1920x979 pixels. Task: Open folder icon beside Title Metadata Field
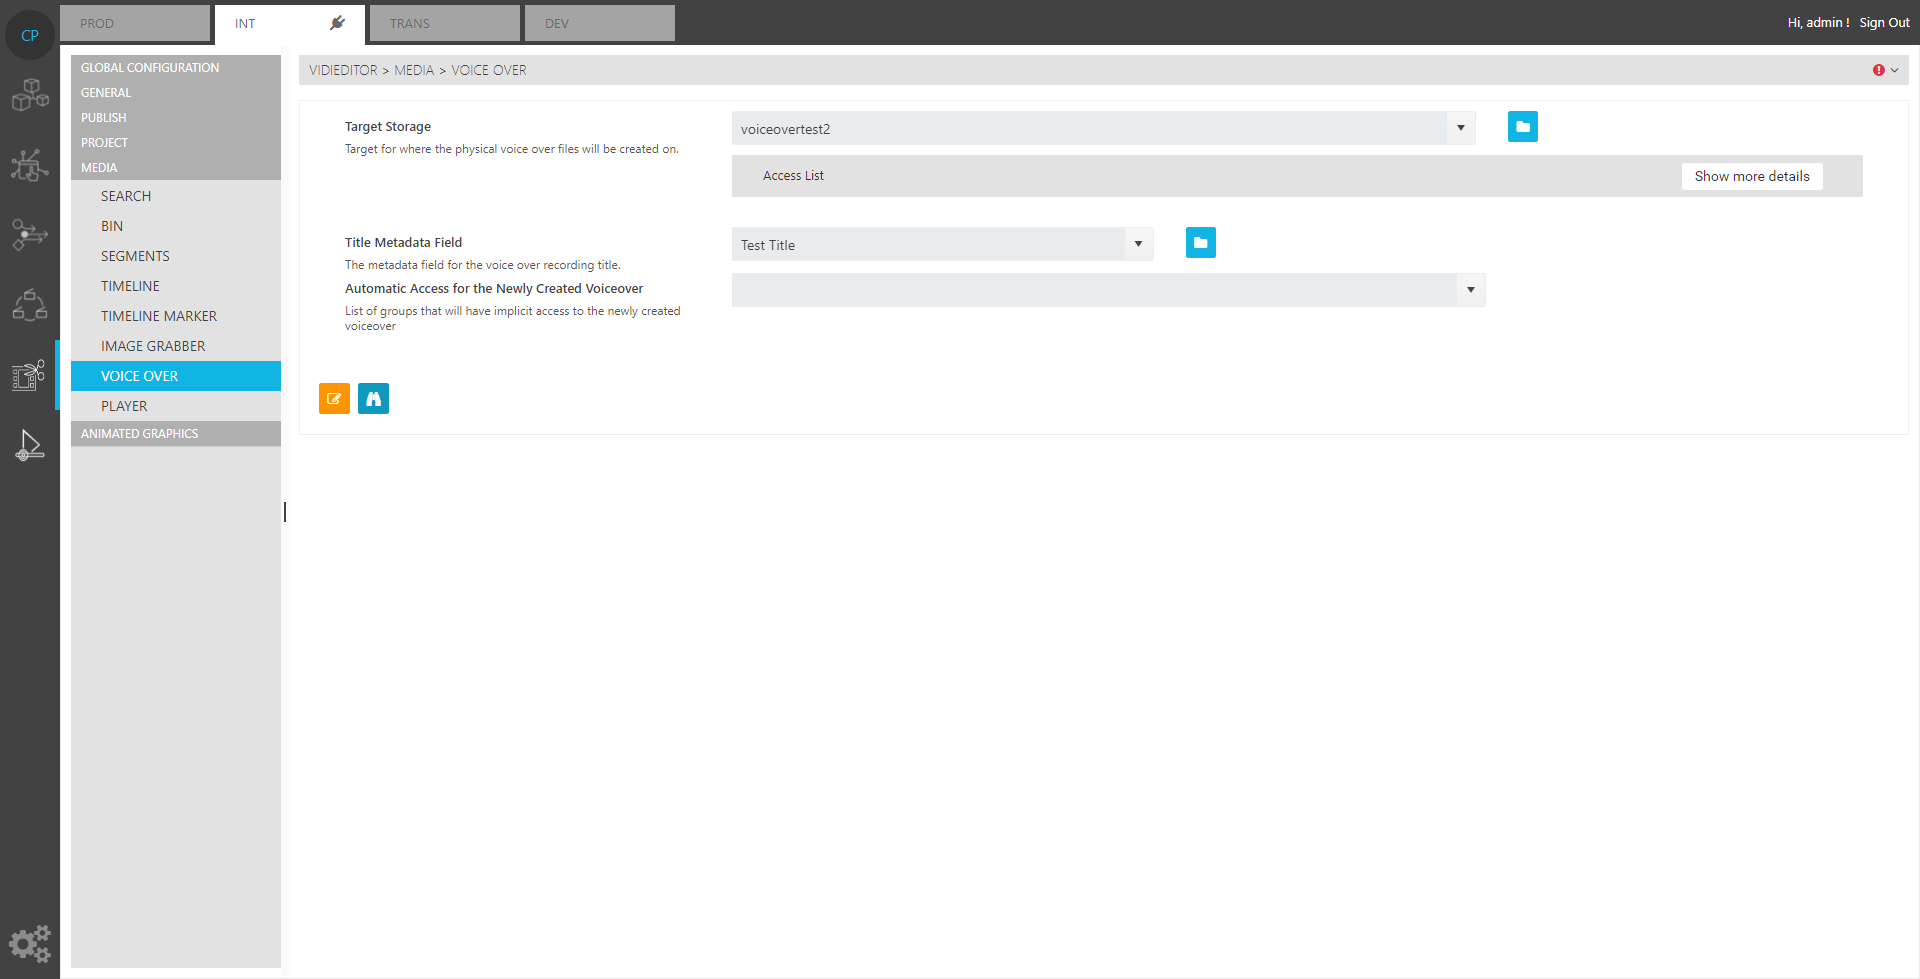point(1200,243)
